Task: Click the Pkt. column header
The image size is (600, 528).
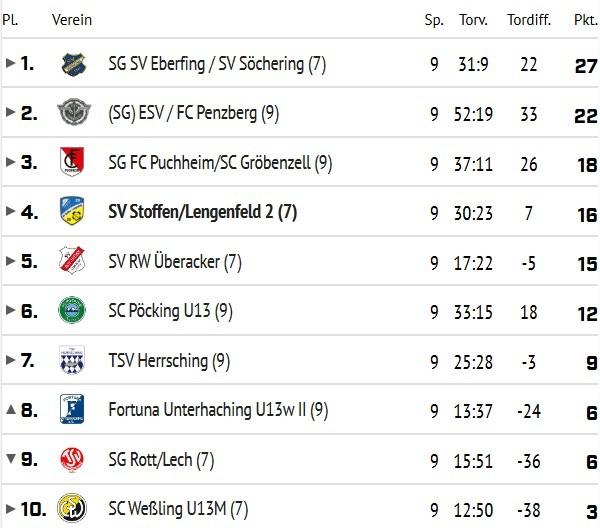Action: coord(586,20)
